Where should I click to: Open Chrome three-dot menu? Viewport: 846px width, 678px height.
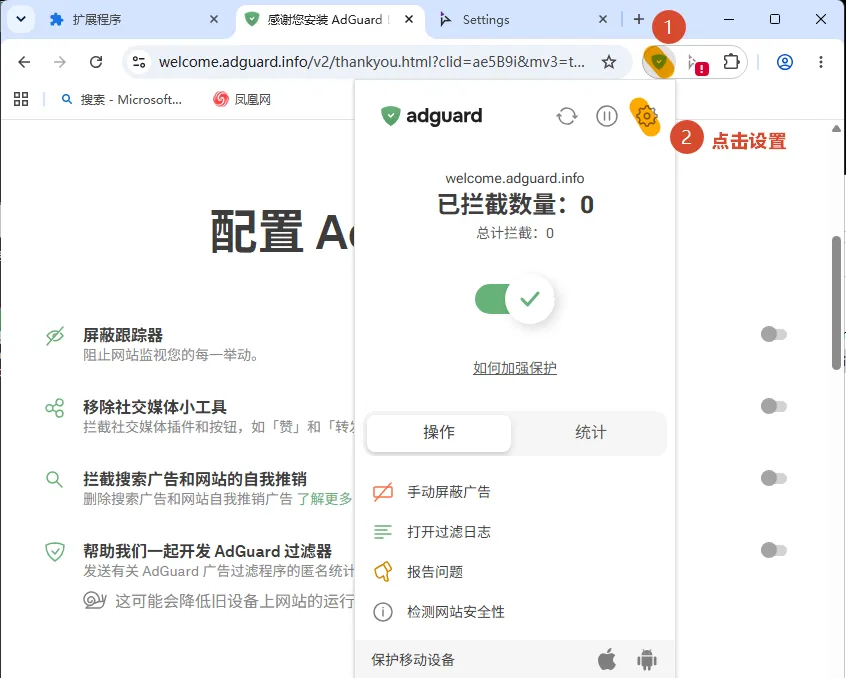click(x=821, y=62)
